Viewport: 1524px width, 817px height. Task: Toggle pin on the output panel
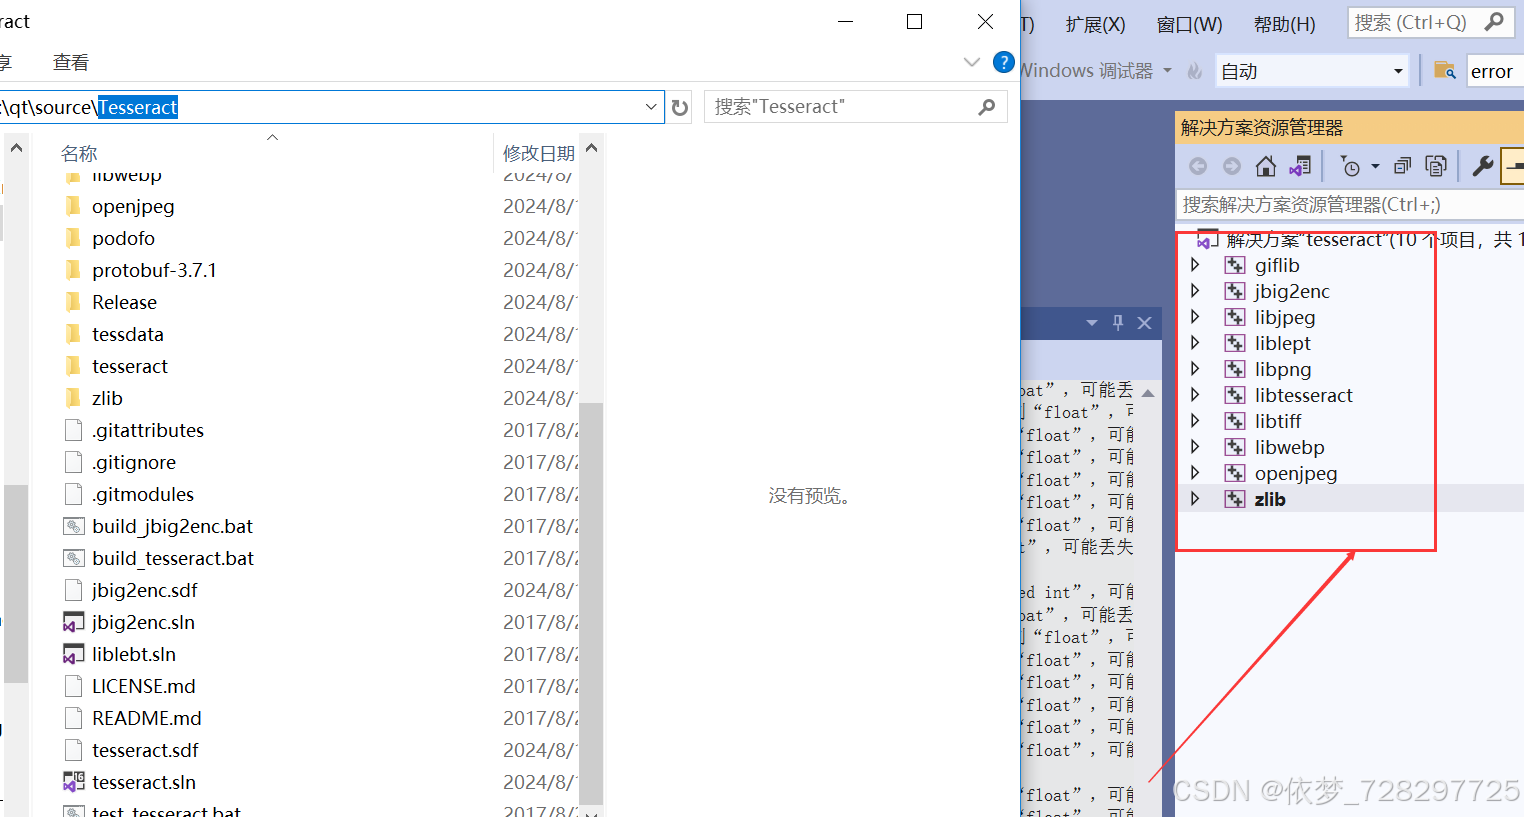point(1118,322)
